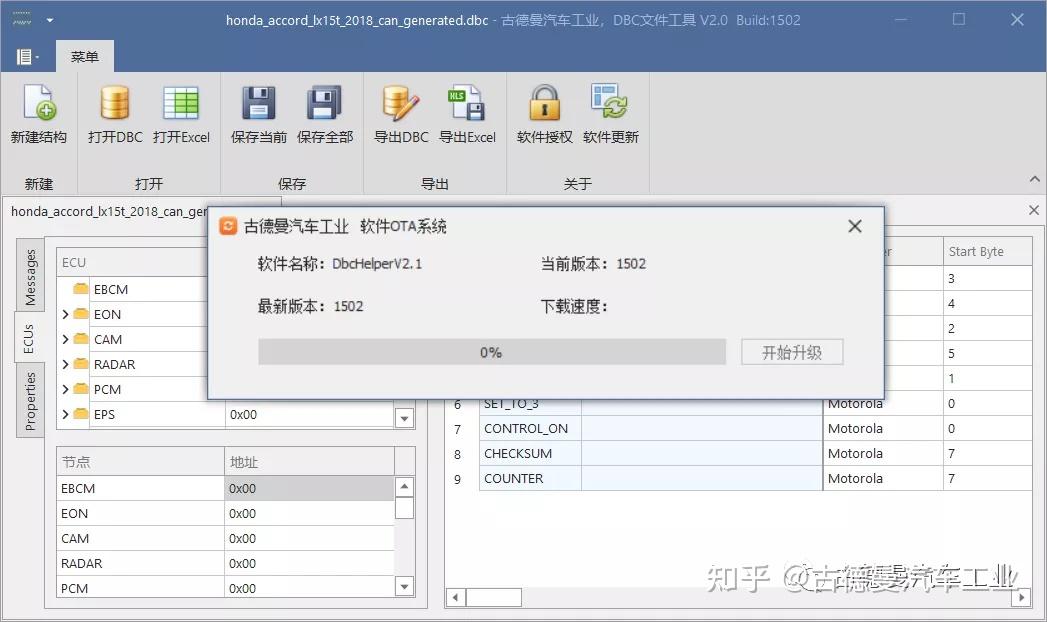
Task: Click the EPS folder icon in tree
Action: [x=81, y=414]
